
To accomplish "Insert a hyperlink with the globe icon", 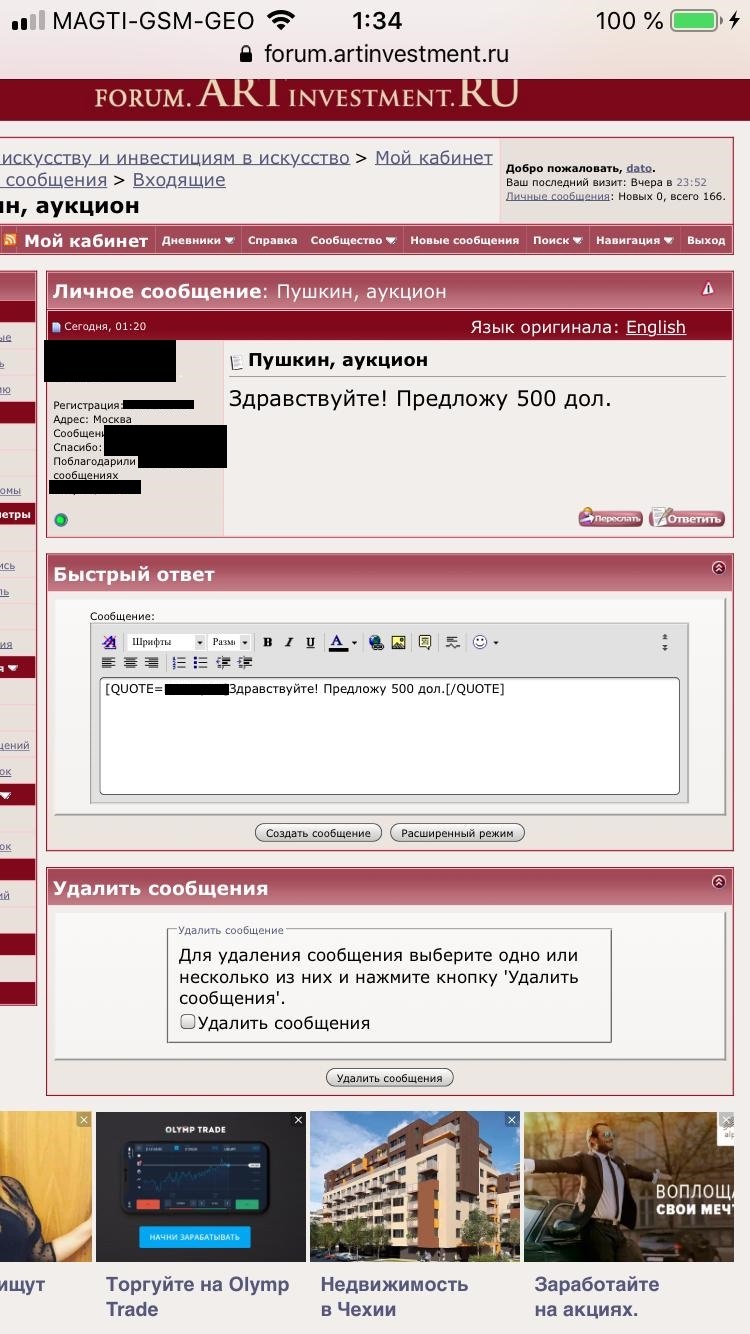I will 376,642.
